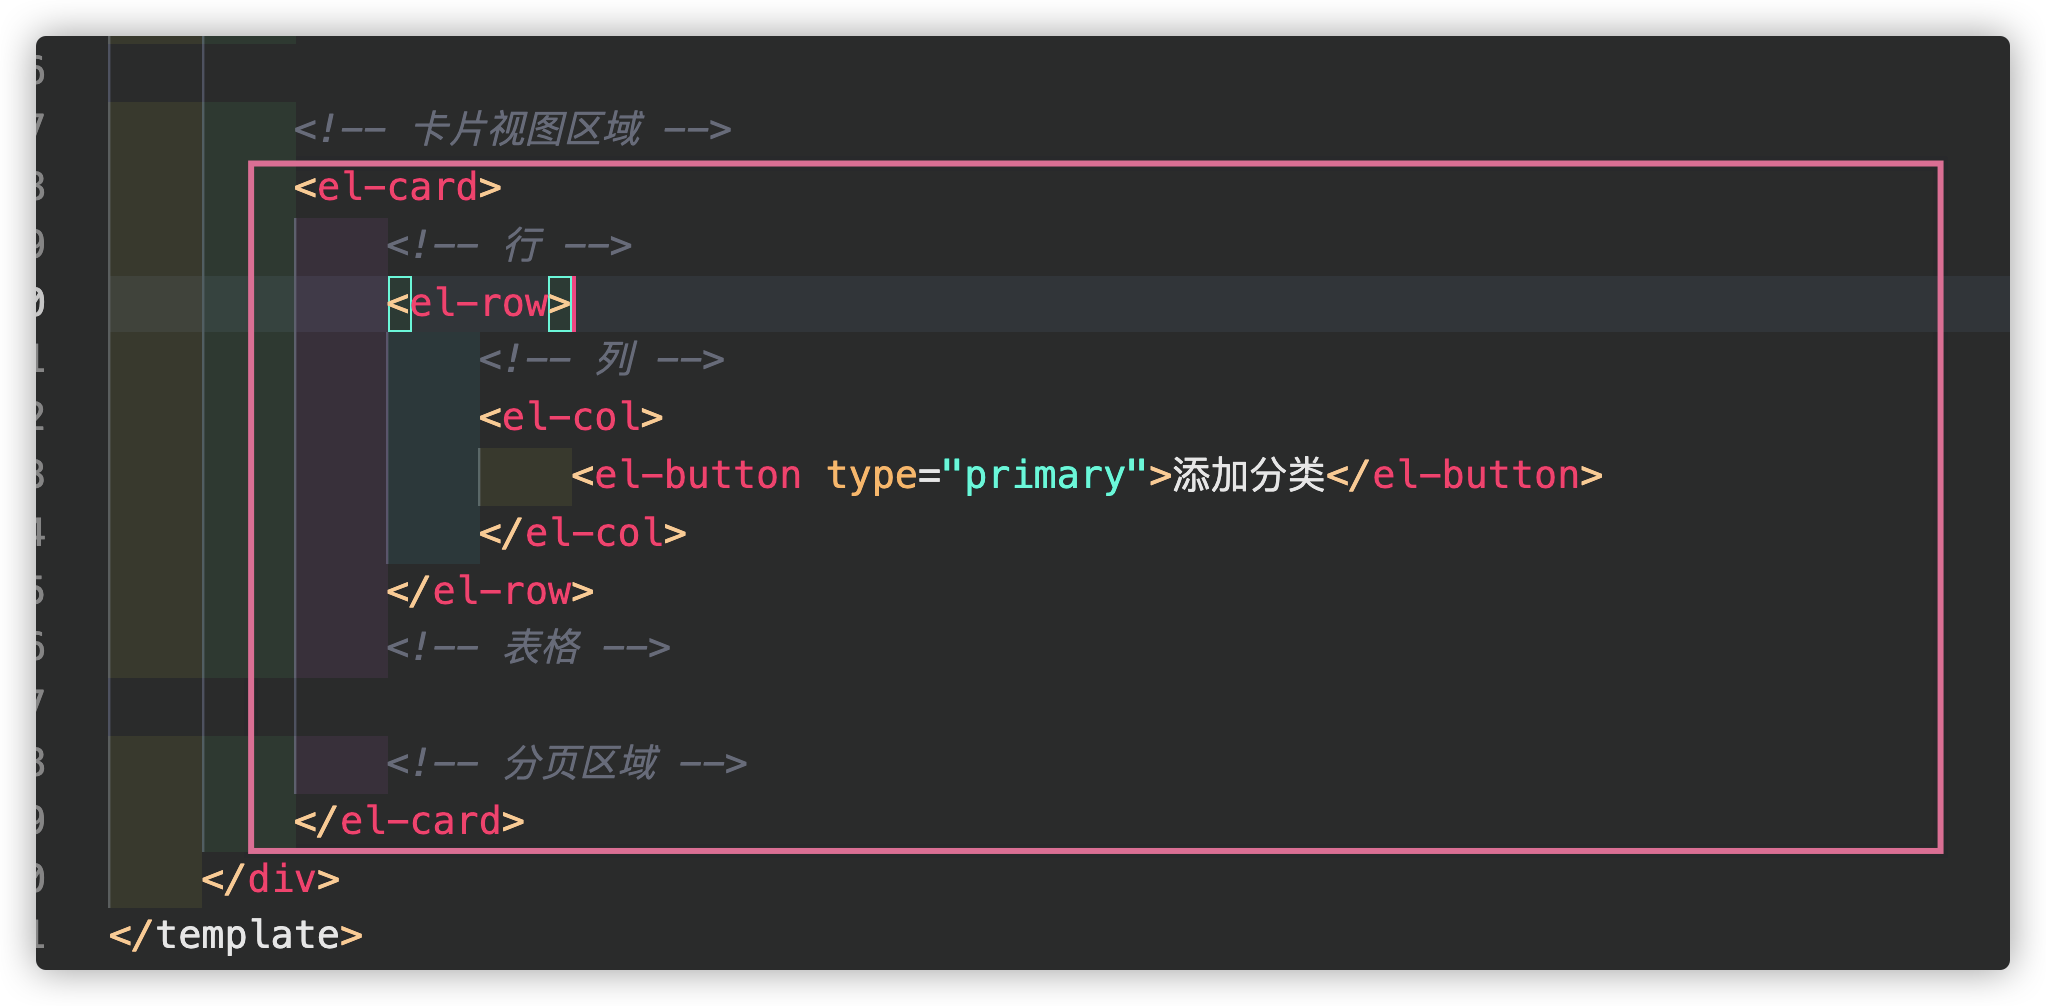Click the closing el-button tag
The image size is (2046, 1006).
[1464, 475]
